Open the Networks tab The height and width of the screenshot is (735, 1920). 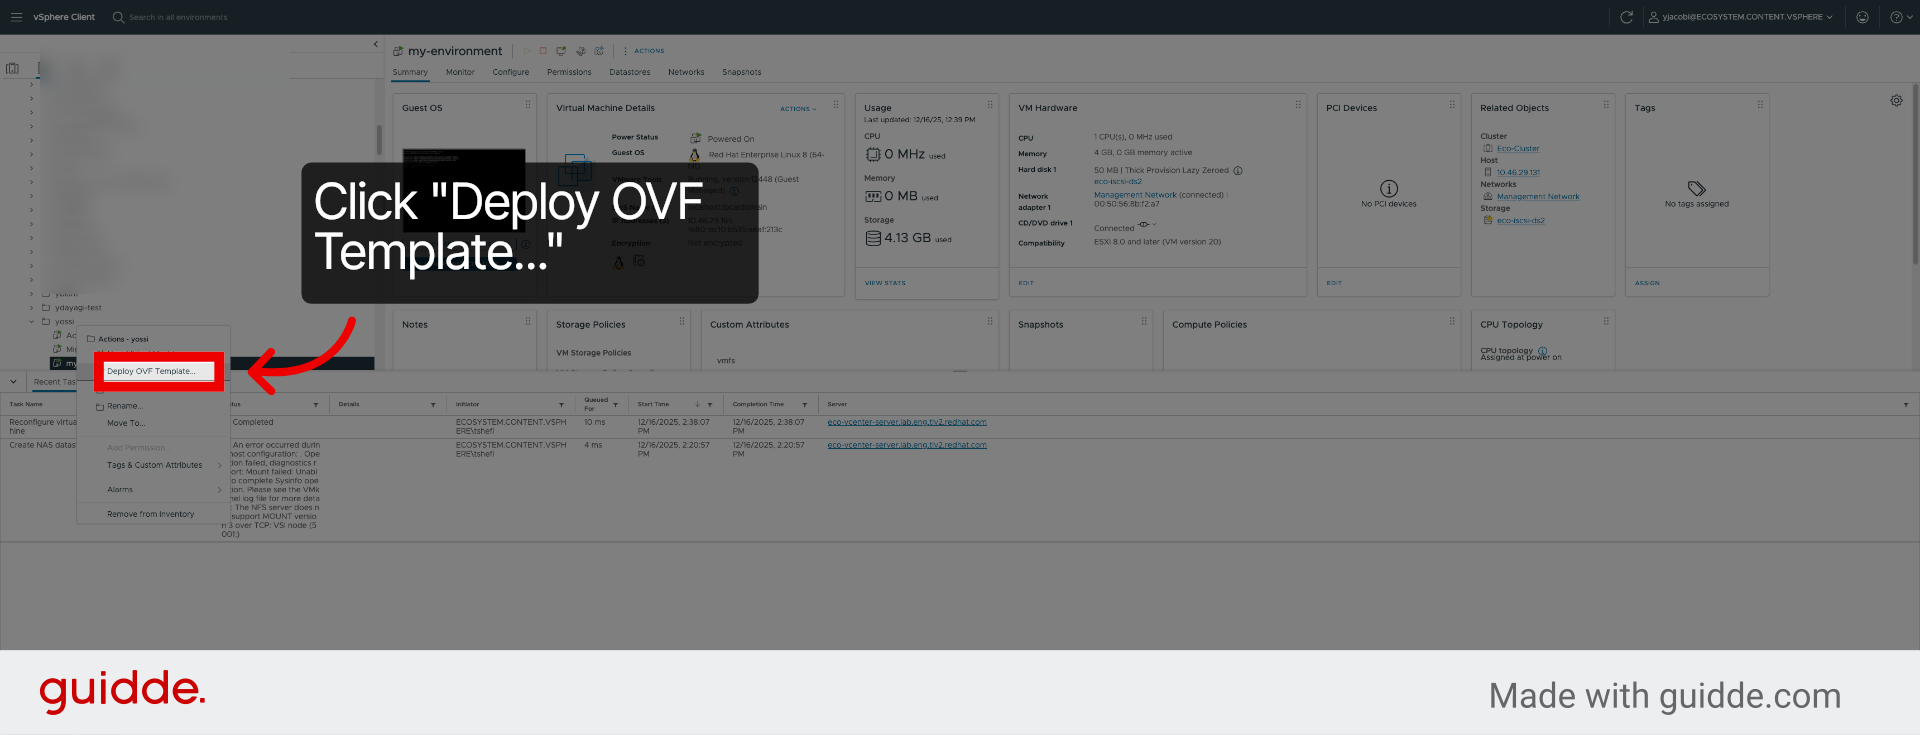coord(686,72)
